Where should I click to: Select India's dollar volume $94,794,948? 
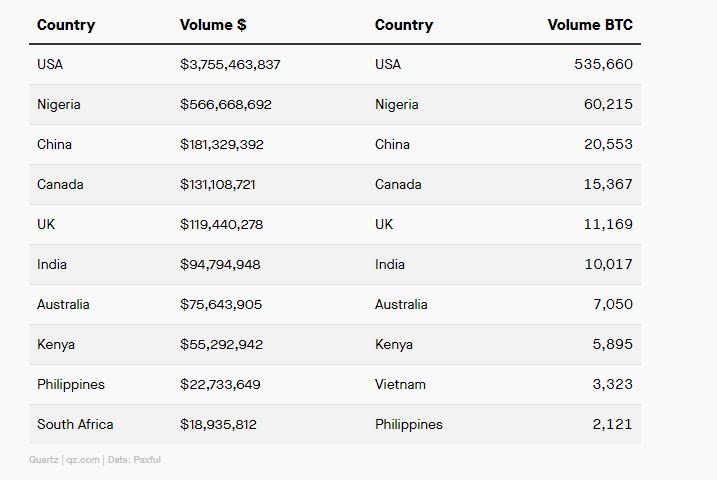pos(220,265)
